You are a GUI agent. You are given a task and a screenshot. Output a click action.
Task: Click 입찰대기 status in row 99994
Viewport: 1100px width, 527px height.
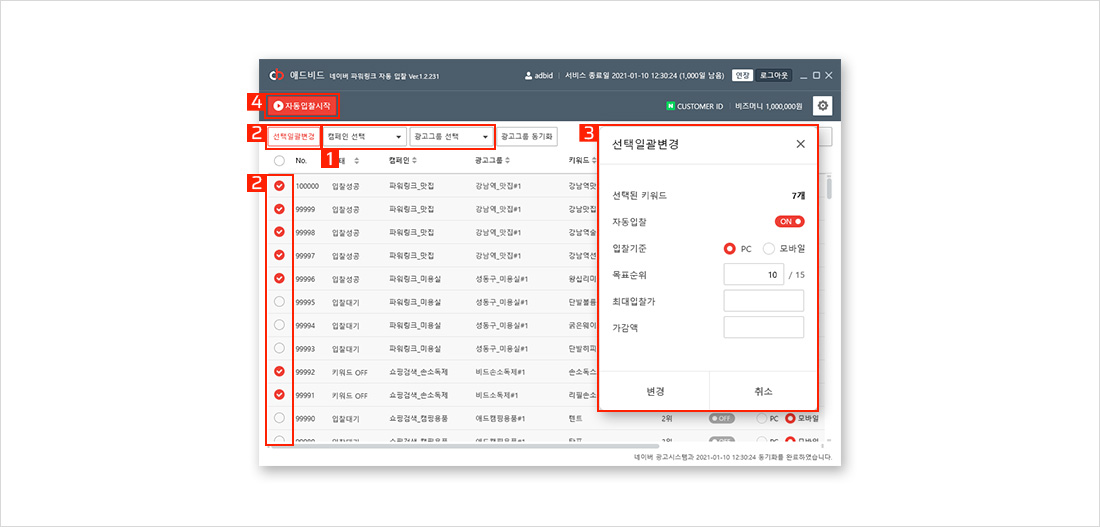pyautogui.click(x=346, y=325)
